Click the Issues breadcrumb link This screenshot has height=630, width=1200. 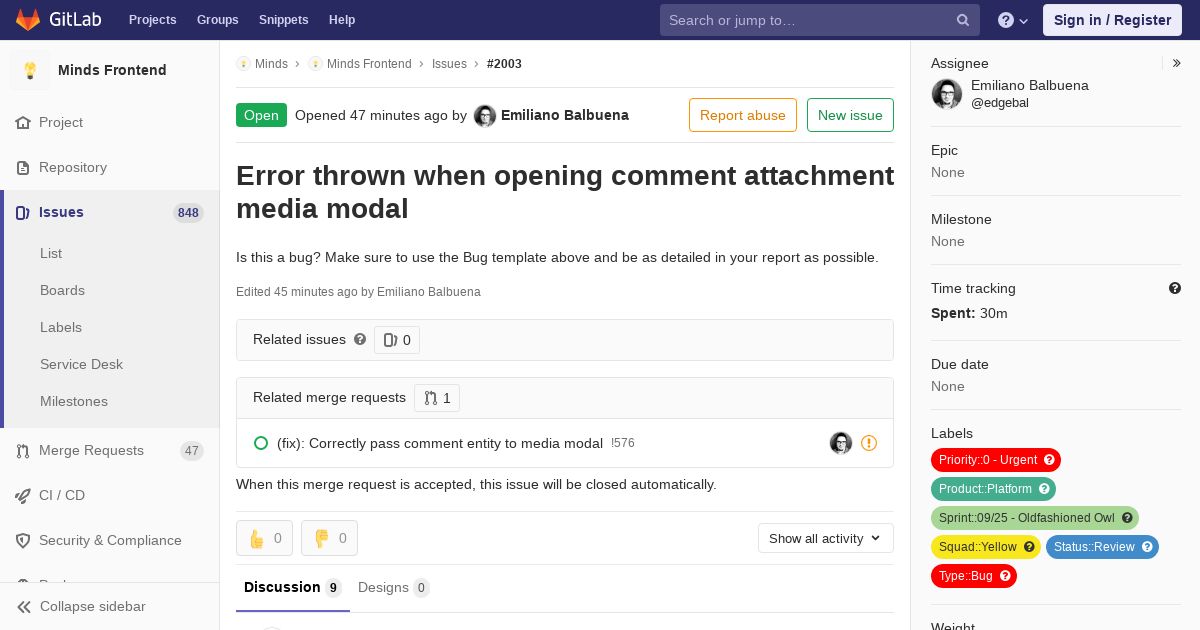(x=449, y=64)
